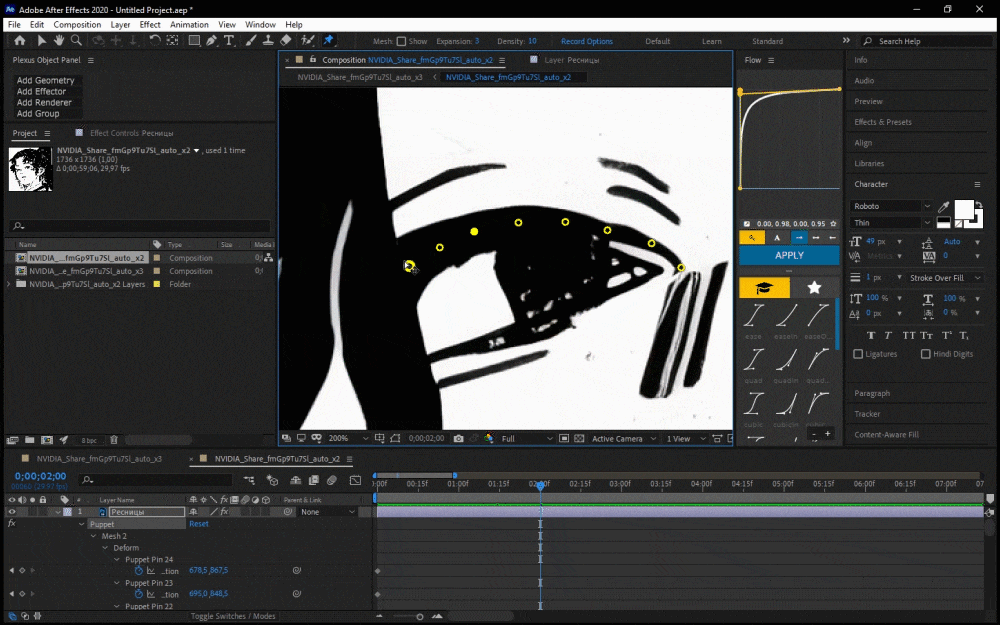Click Reset next to Puppet effect
This screenshot has width=1000, height=625.
tap(198, 524)
